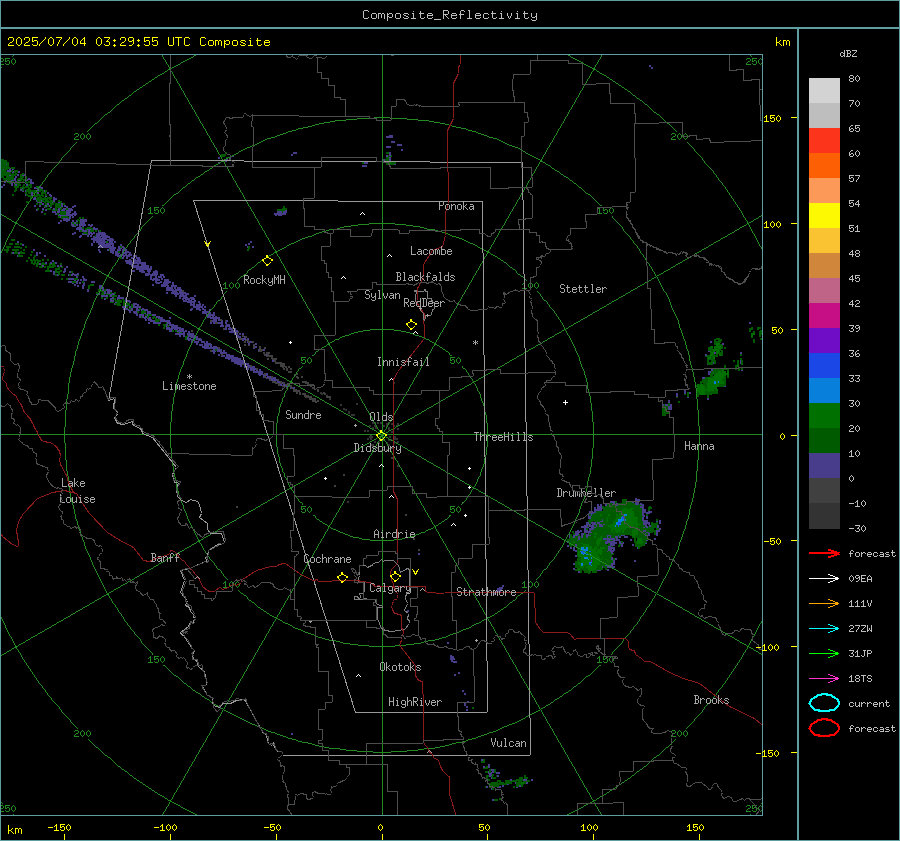Pick the magenta dBZ swatch

(x=824, y=316)
